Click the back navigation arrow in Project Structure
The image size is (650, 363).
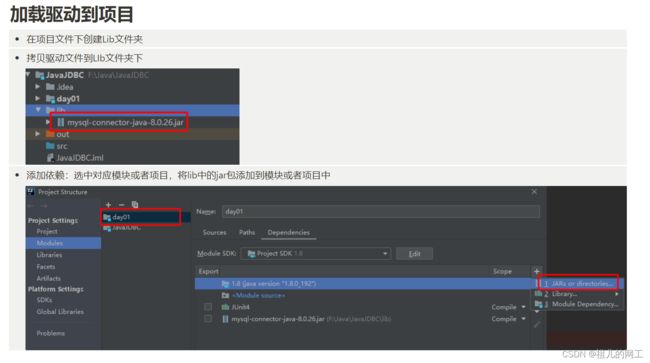pyautogui.click(x=31, y=206)
